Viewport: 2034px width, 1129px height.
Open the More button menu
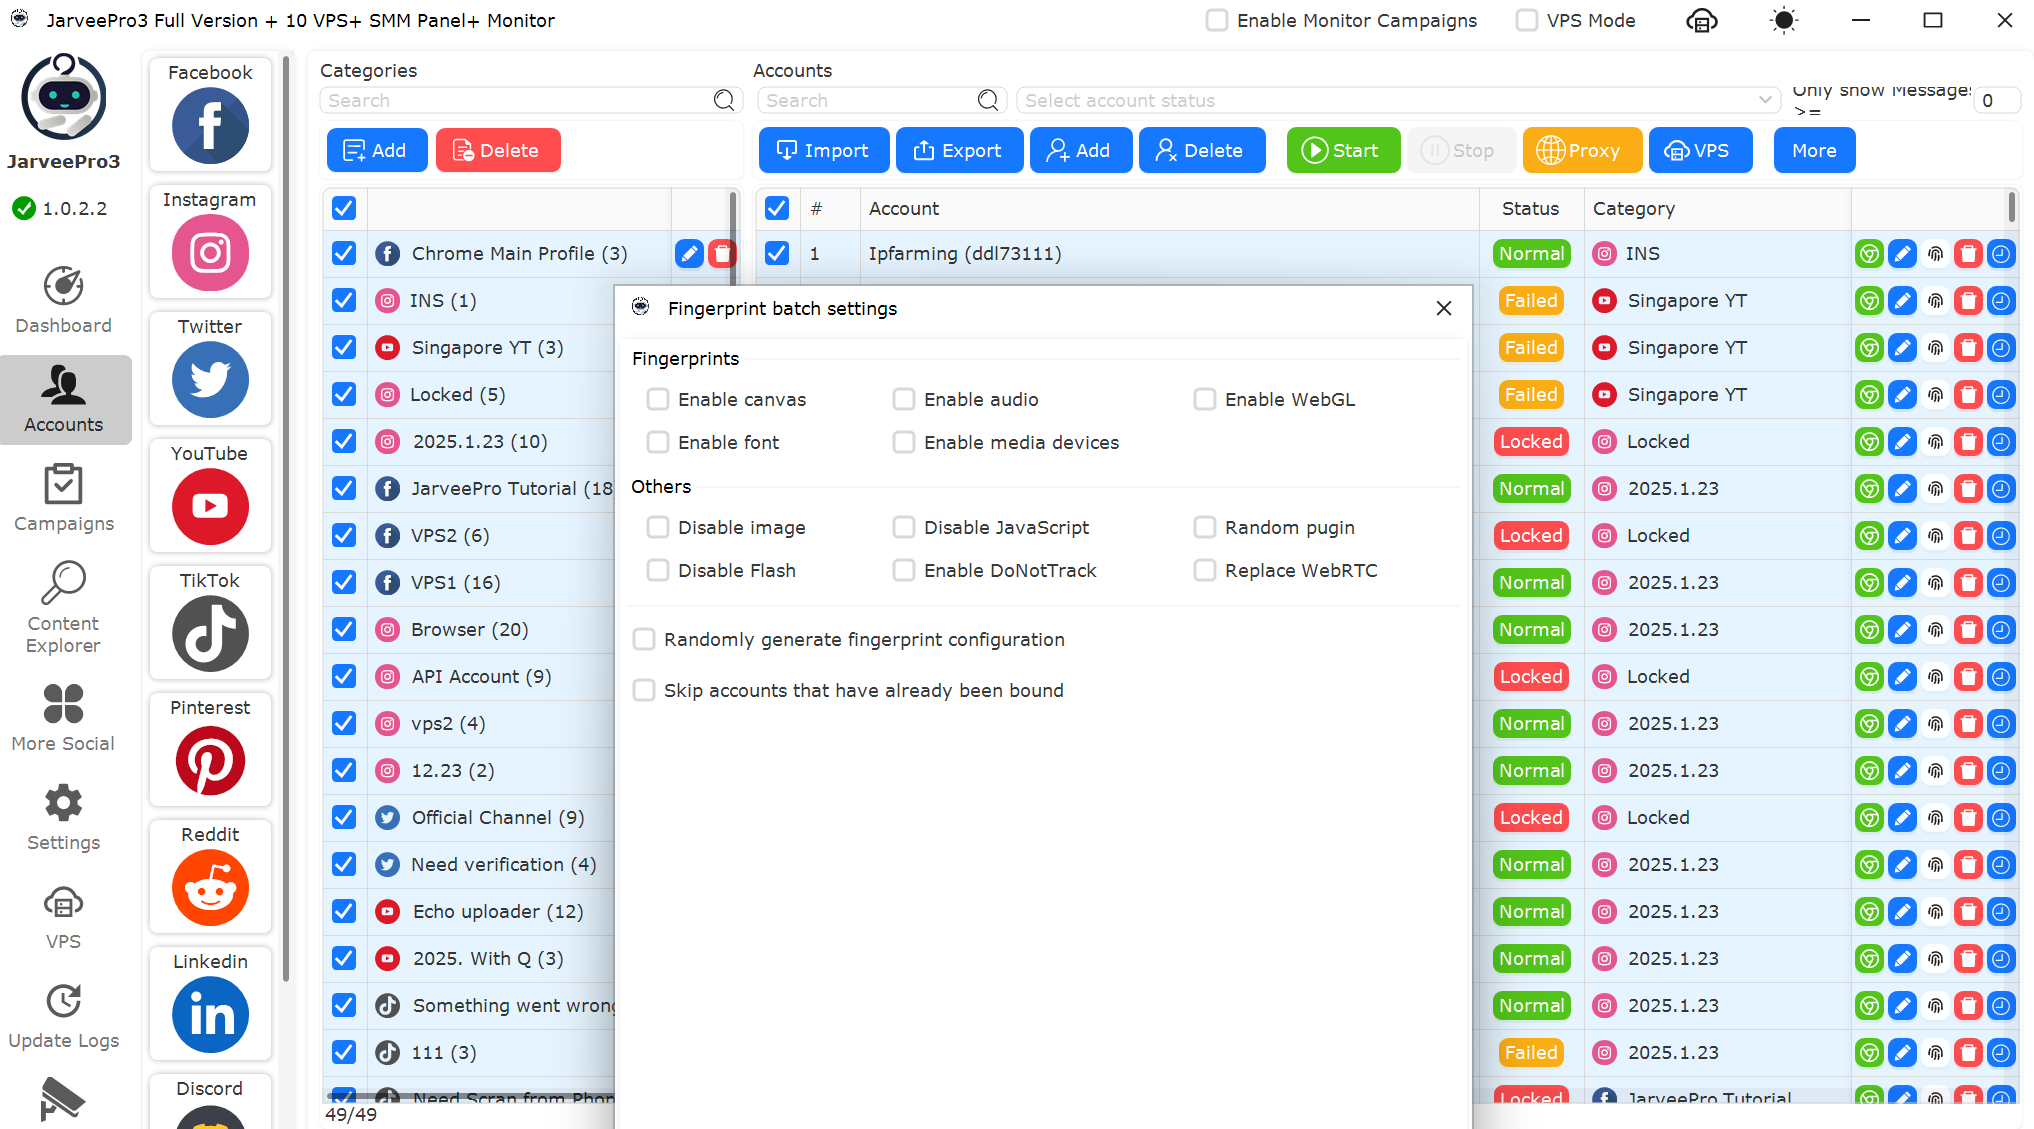[x=1813, y=151]
